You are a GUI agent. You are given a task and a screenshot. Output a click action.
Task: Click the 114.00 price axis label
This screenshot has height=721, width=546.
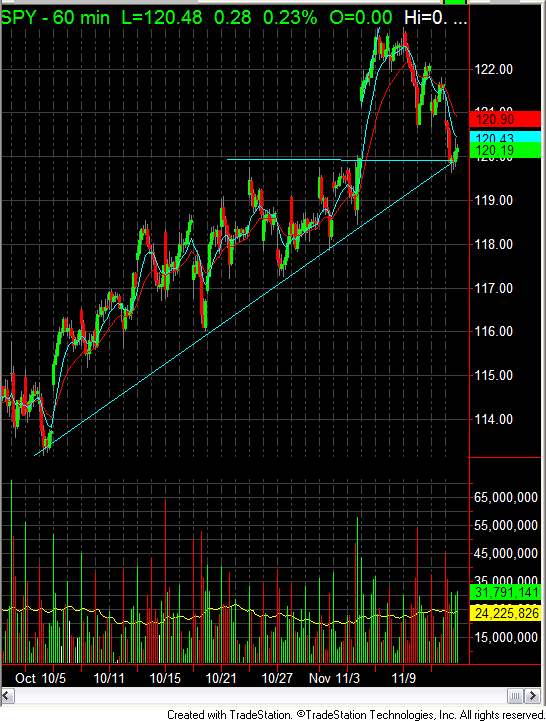coord(494,419)
